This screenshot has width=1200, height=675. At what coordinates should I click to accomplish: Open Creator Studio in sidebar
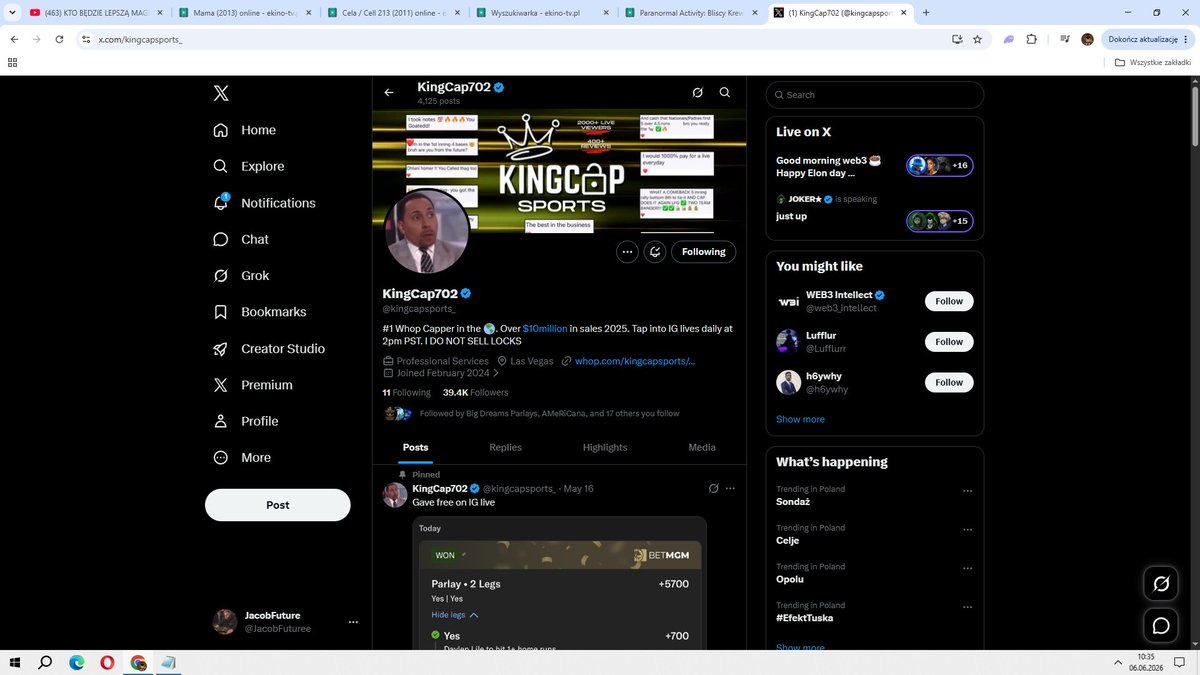coord(269,348)
